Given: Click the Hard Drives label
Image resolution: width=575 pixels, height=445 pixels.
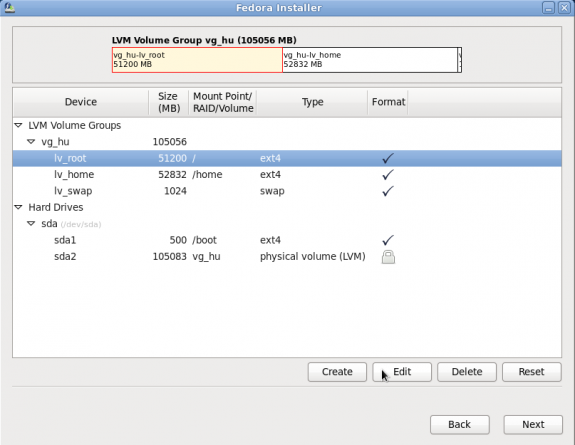Looking at the screenshot, I should pyautogui.click(x=56, y=207).
